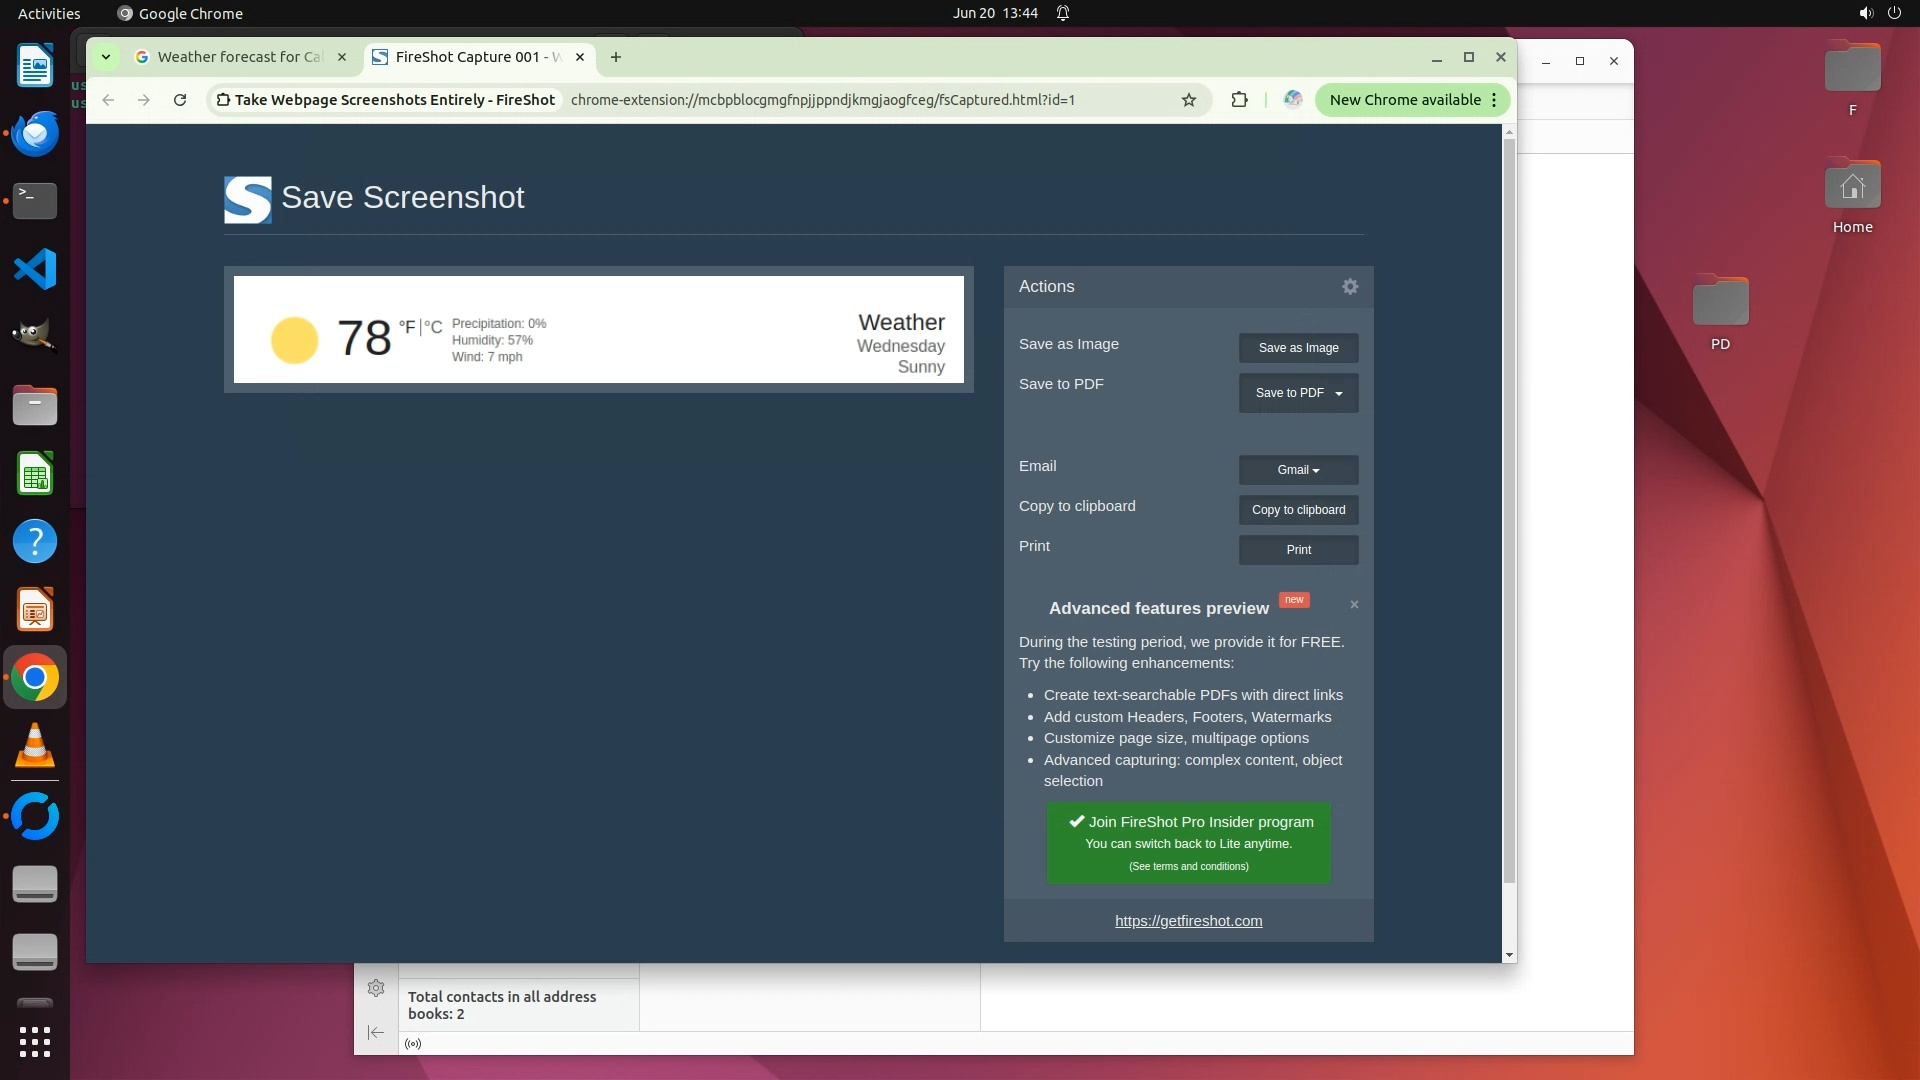
Task: Reload the current page
Action: point(180,100)
